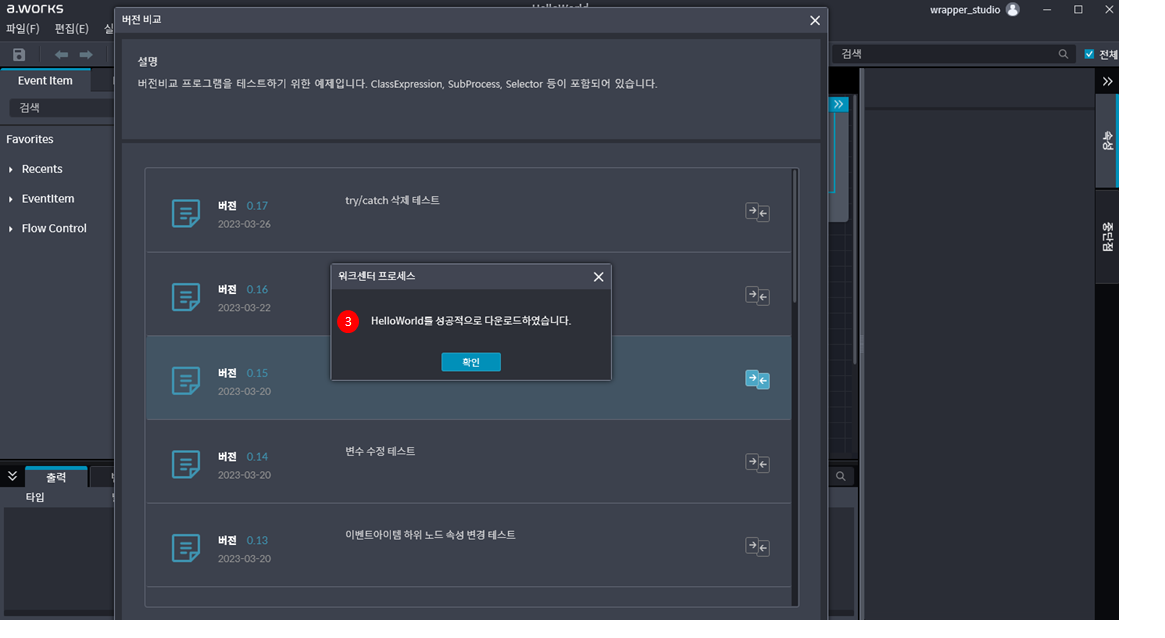Click compare icon for version 0.17
The height and width of the screenshot is (638, 1165).
[757, 211]
